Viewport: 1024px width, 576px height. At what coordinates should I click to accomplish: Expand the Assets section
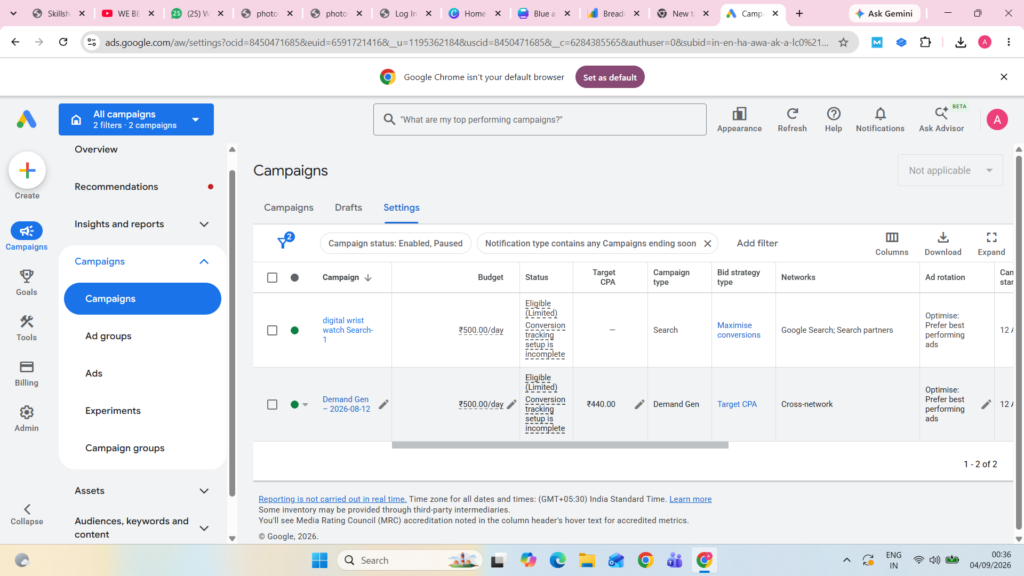(x=204, y=491)
